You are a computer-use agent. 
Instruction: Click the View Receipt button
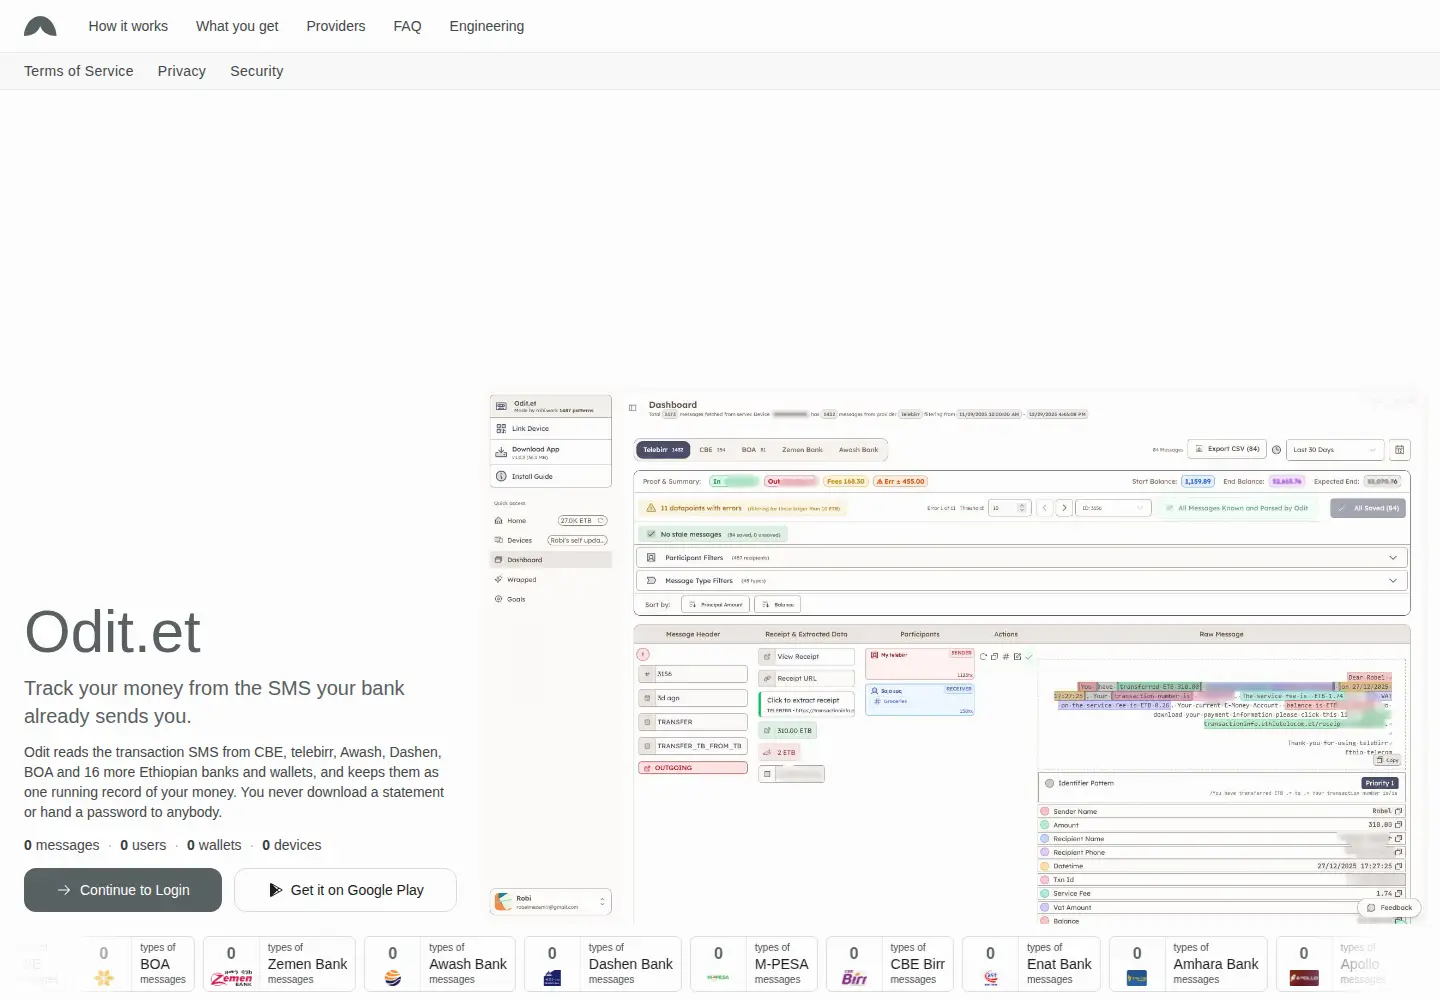coord(807,657)
